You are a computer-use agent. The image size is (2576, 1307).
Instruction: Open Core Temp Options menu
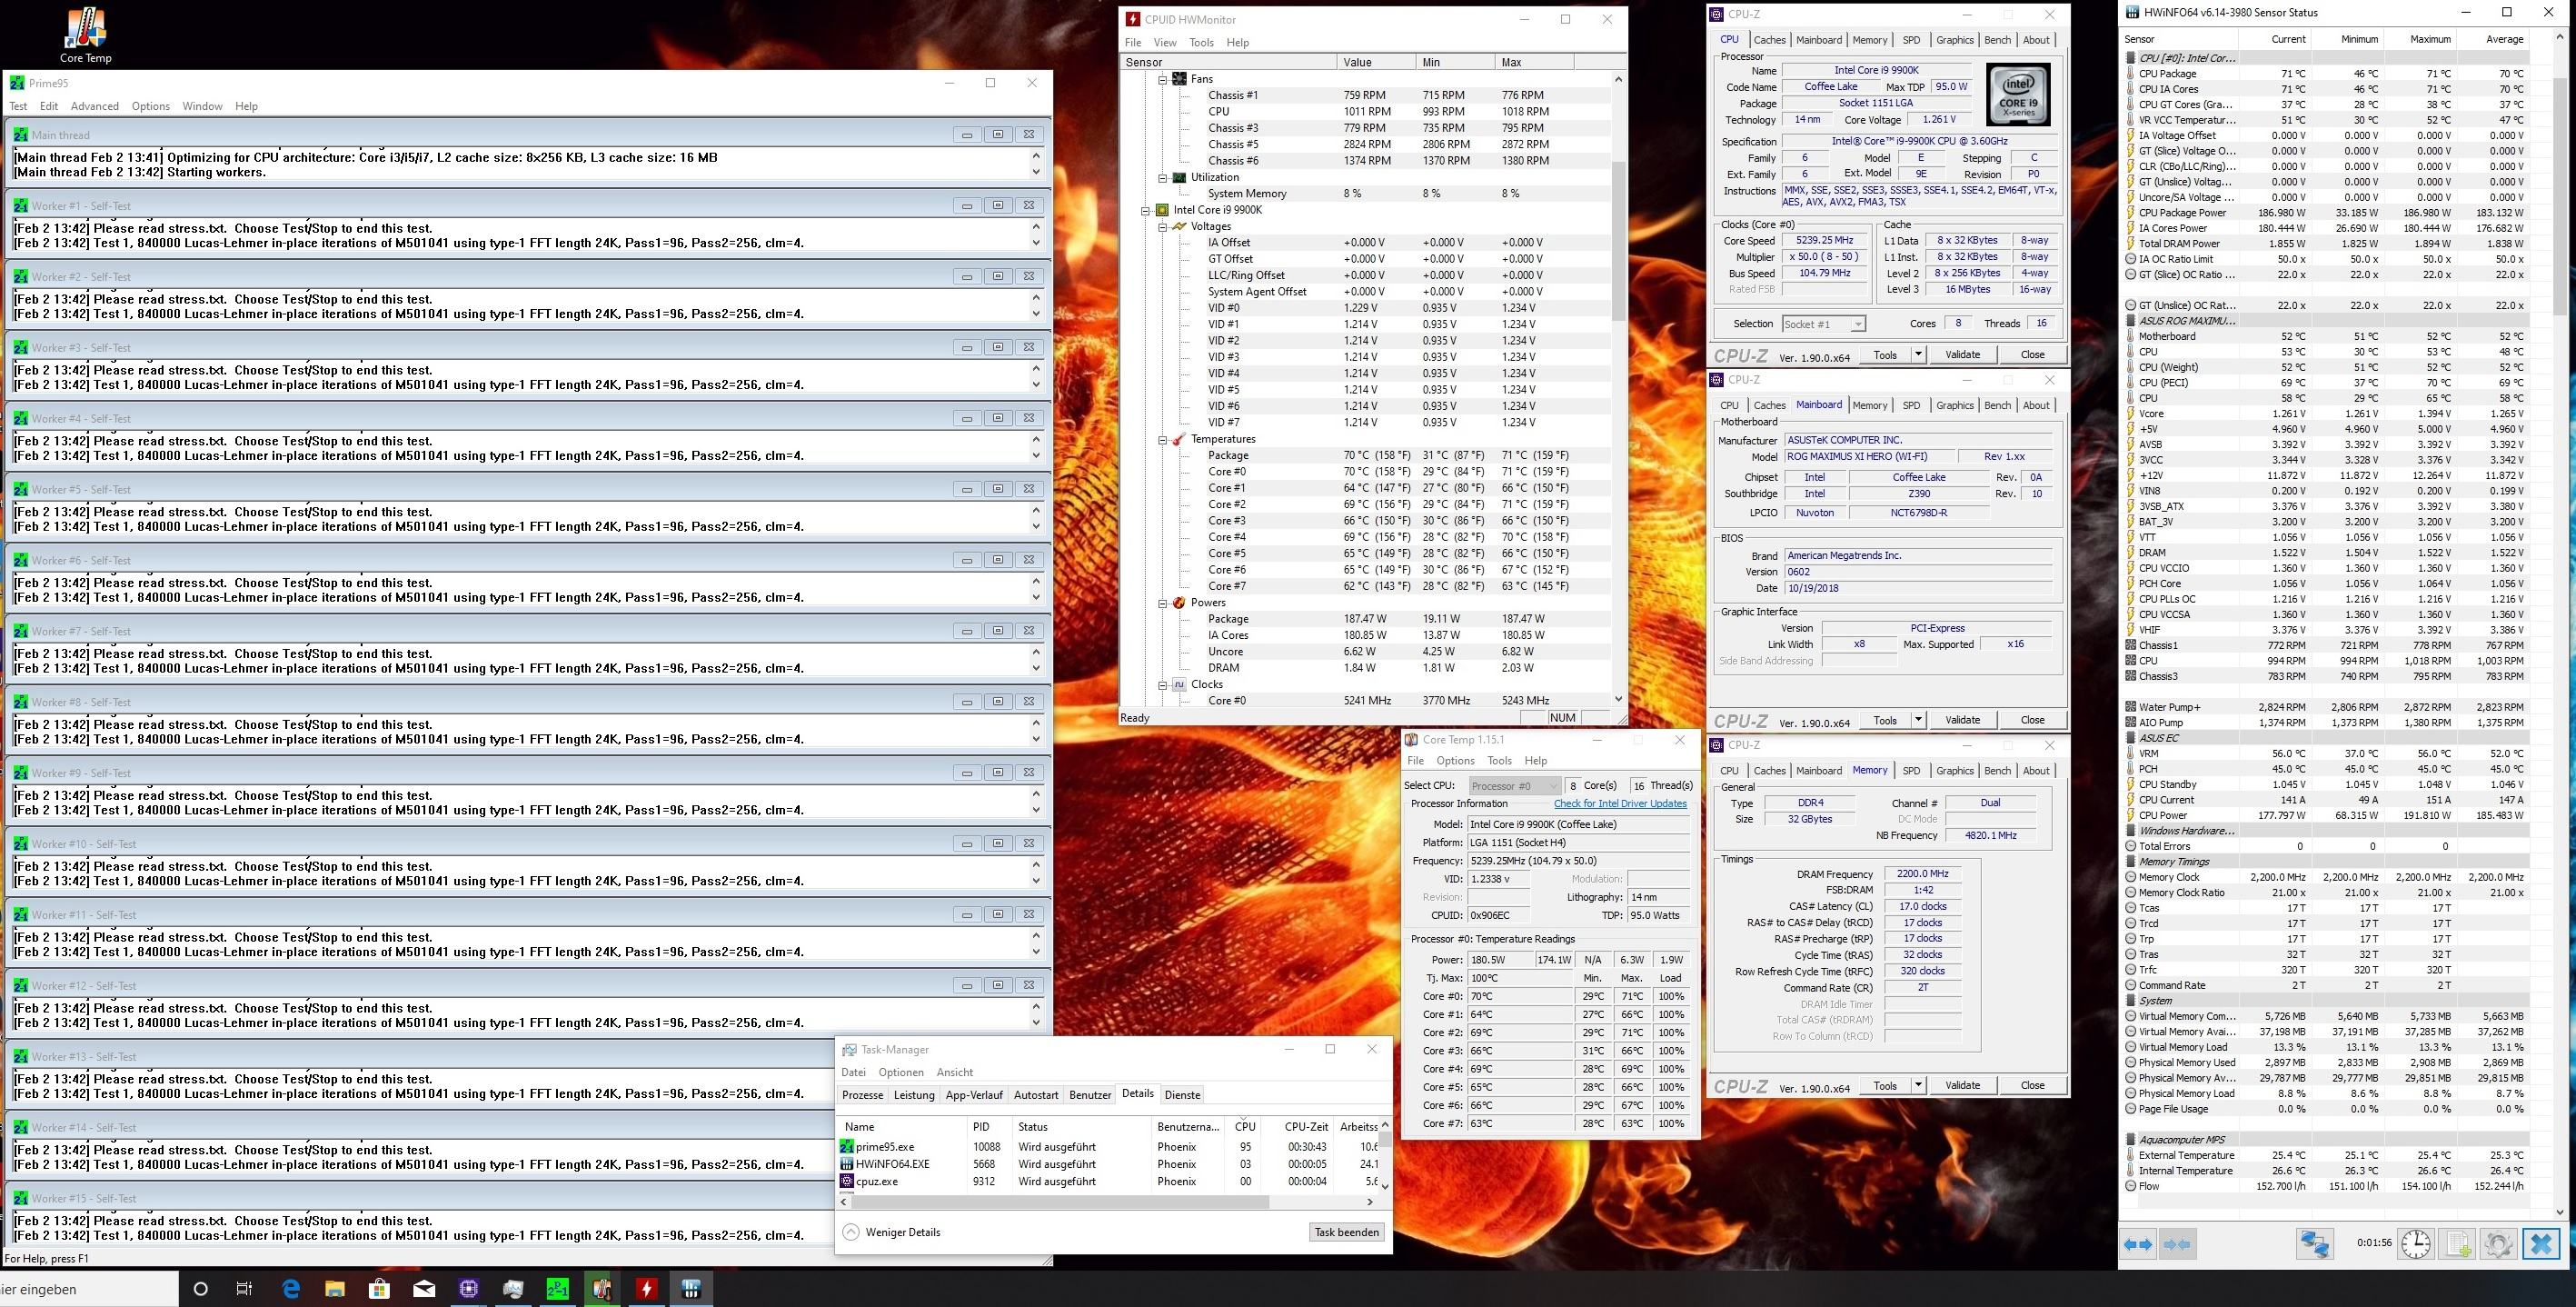[1455, 761]
